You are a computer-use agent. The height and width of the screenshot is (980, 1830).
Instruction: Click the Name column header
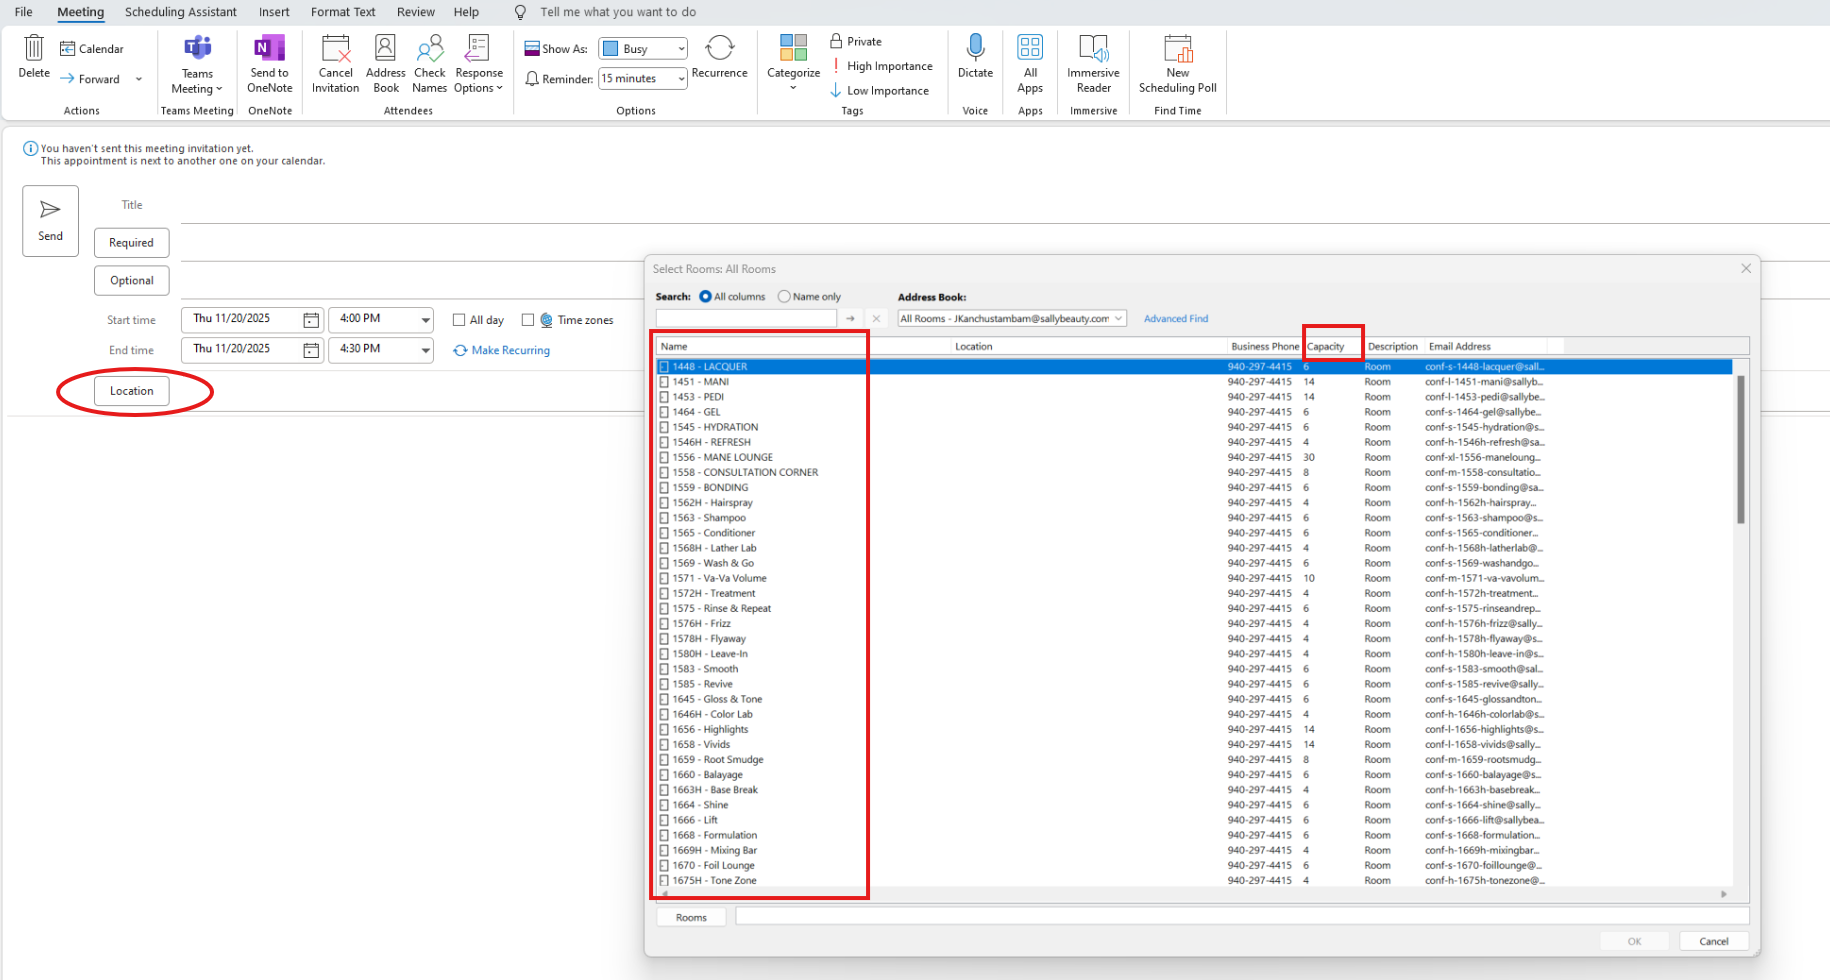click(804, 346)
